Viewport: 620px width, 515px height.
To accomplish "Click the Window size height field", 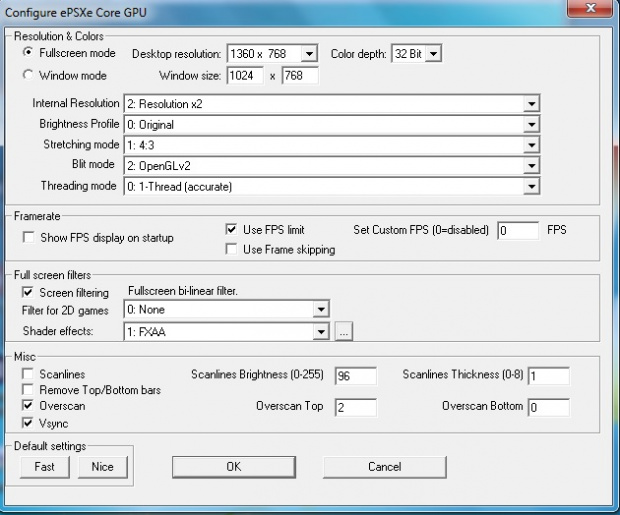I will click(x=300, y=75).
